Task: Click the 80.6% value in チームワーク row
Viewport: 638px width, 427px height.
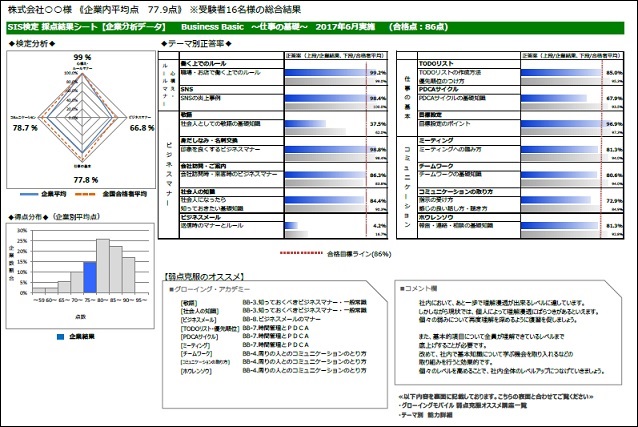Action: click(x=614, y=175)
